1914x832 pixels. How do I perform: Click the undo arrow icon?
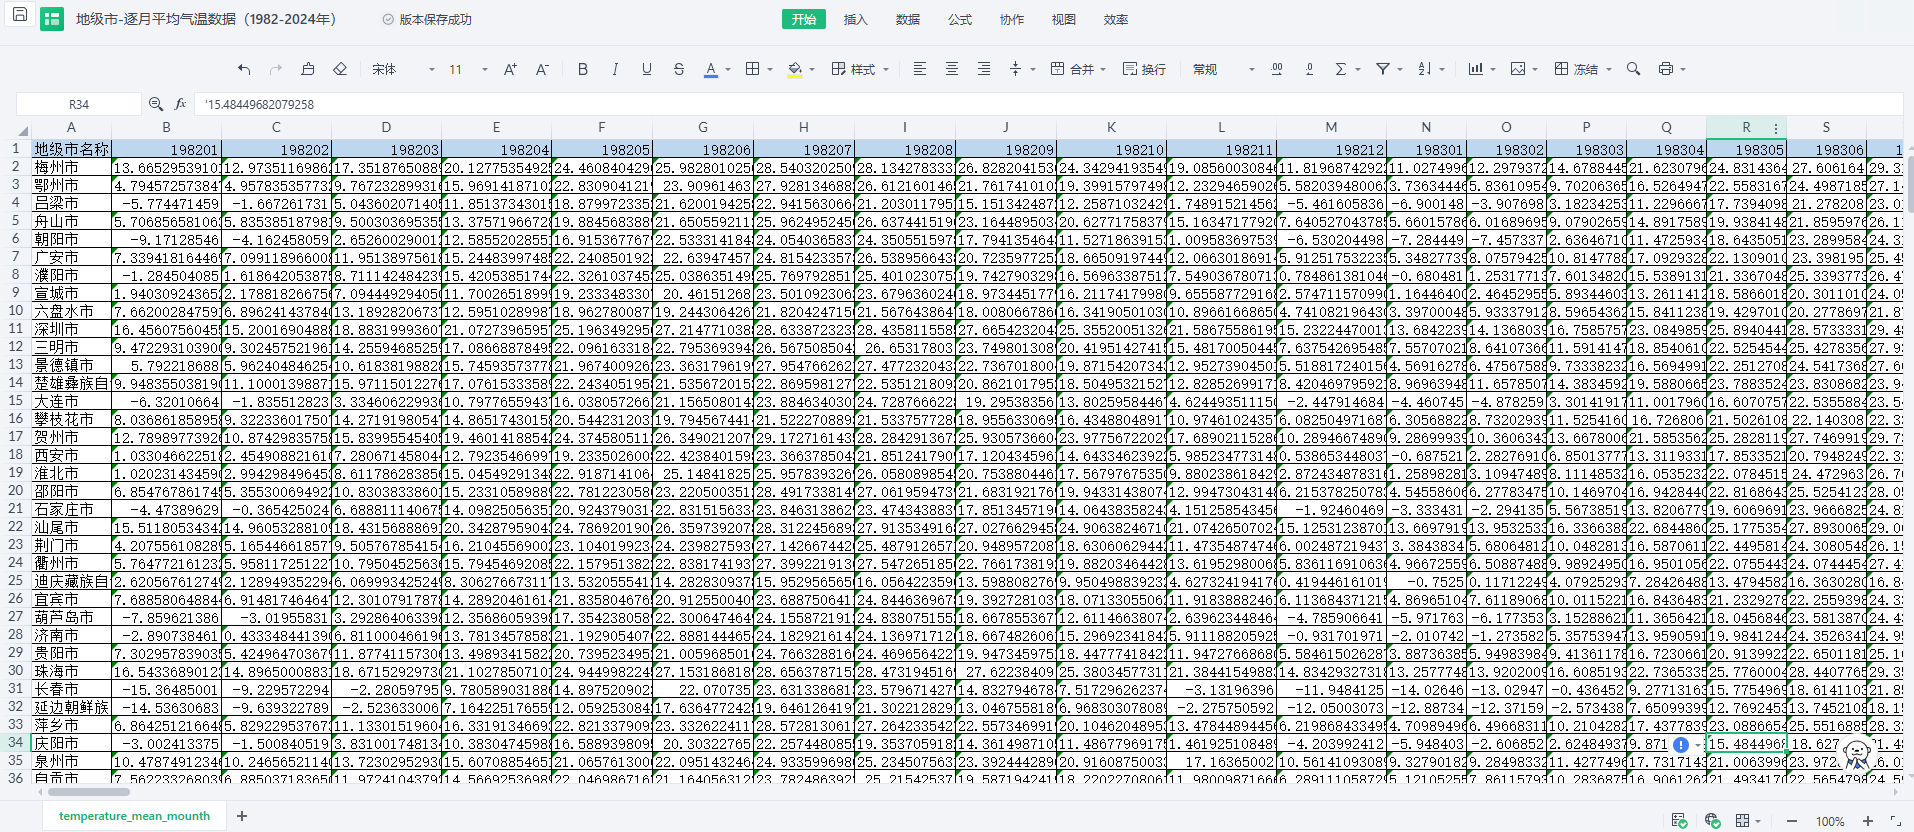pos(244,69)
